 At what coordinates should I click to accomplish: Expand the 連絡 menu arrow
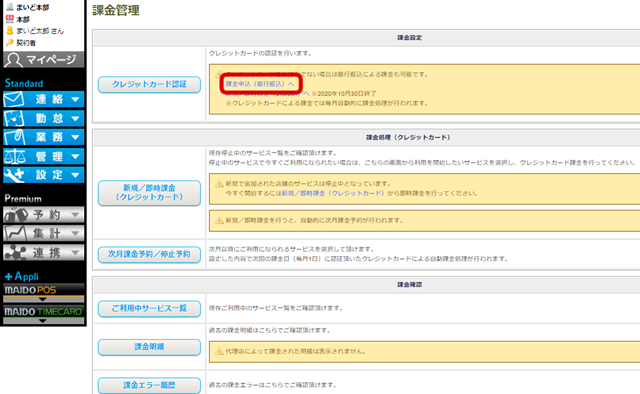pos(75,99)
